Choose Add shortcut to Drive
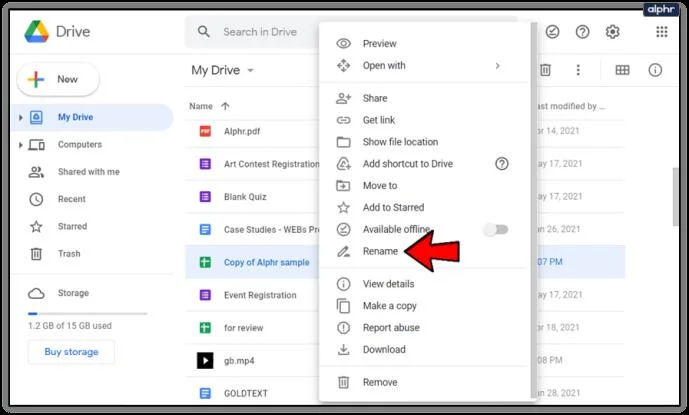689x415 pixels. pyautogui.click(x=407, y=164)
